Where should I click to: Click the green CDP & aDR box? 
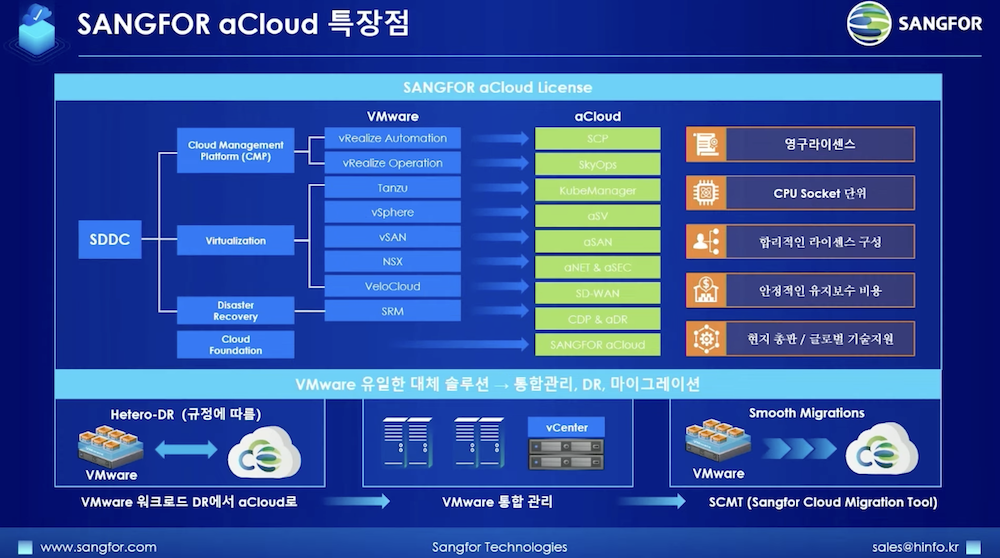tap(598, 319)
